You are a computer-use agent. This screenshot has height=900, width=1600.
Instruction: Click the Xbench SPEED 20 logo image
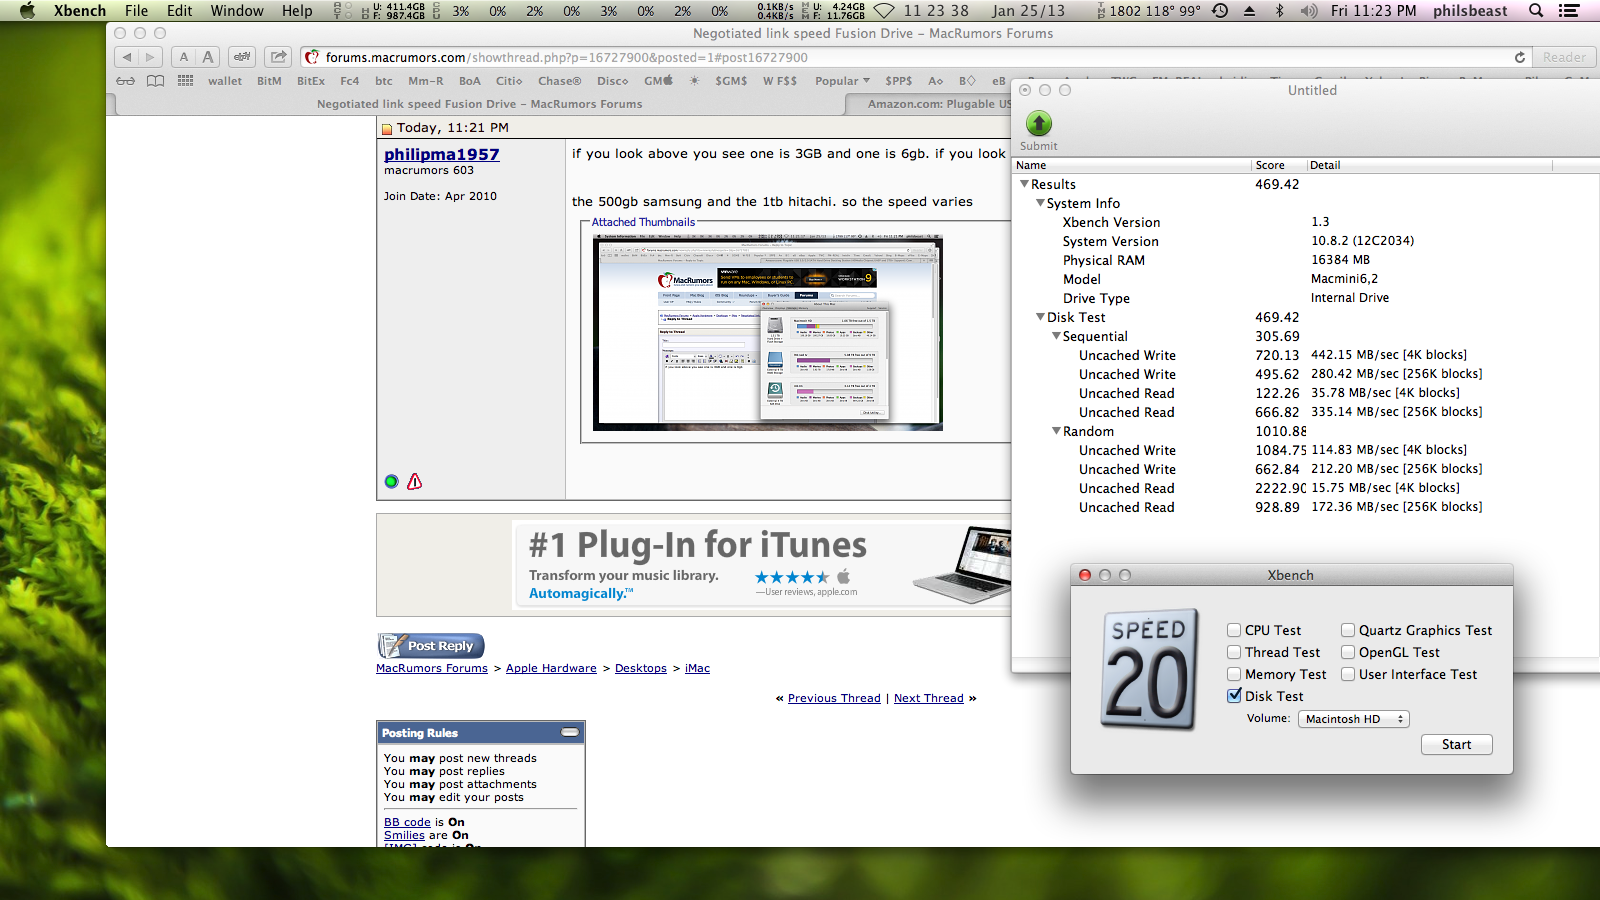(x=1150, y=668)
